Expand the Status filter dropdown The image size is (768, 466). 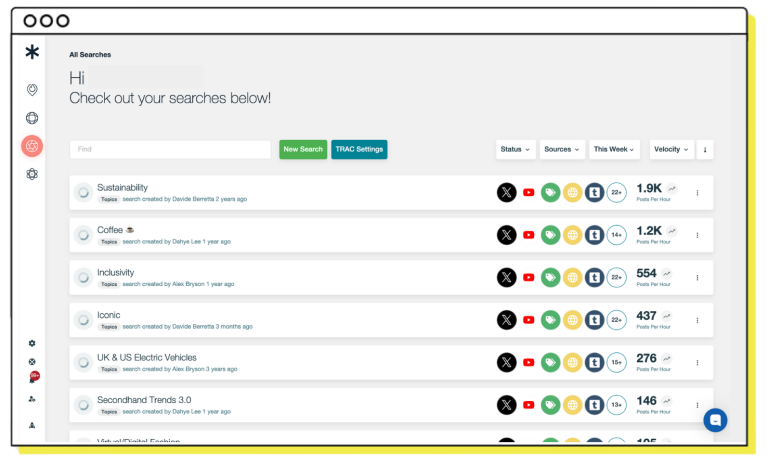pyautogui.click(x=515, y=149)
